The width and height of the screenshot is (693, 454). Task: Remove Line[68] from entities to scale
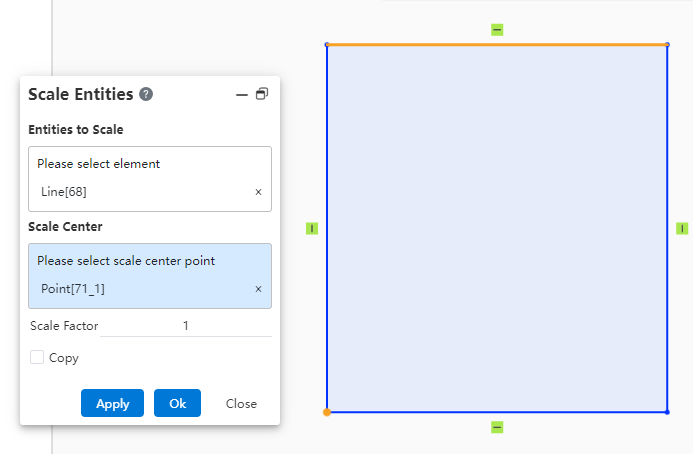pos(258,192)
